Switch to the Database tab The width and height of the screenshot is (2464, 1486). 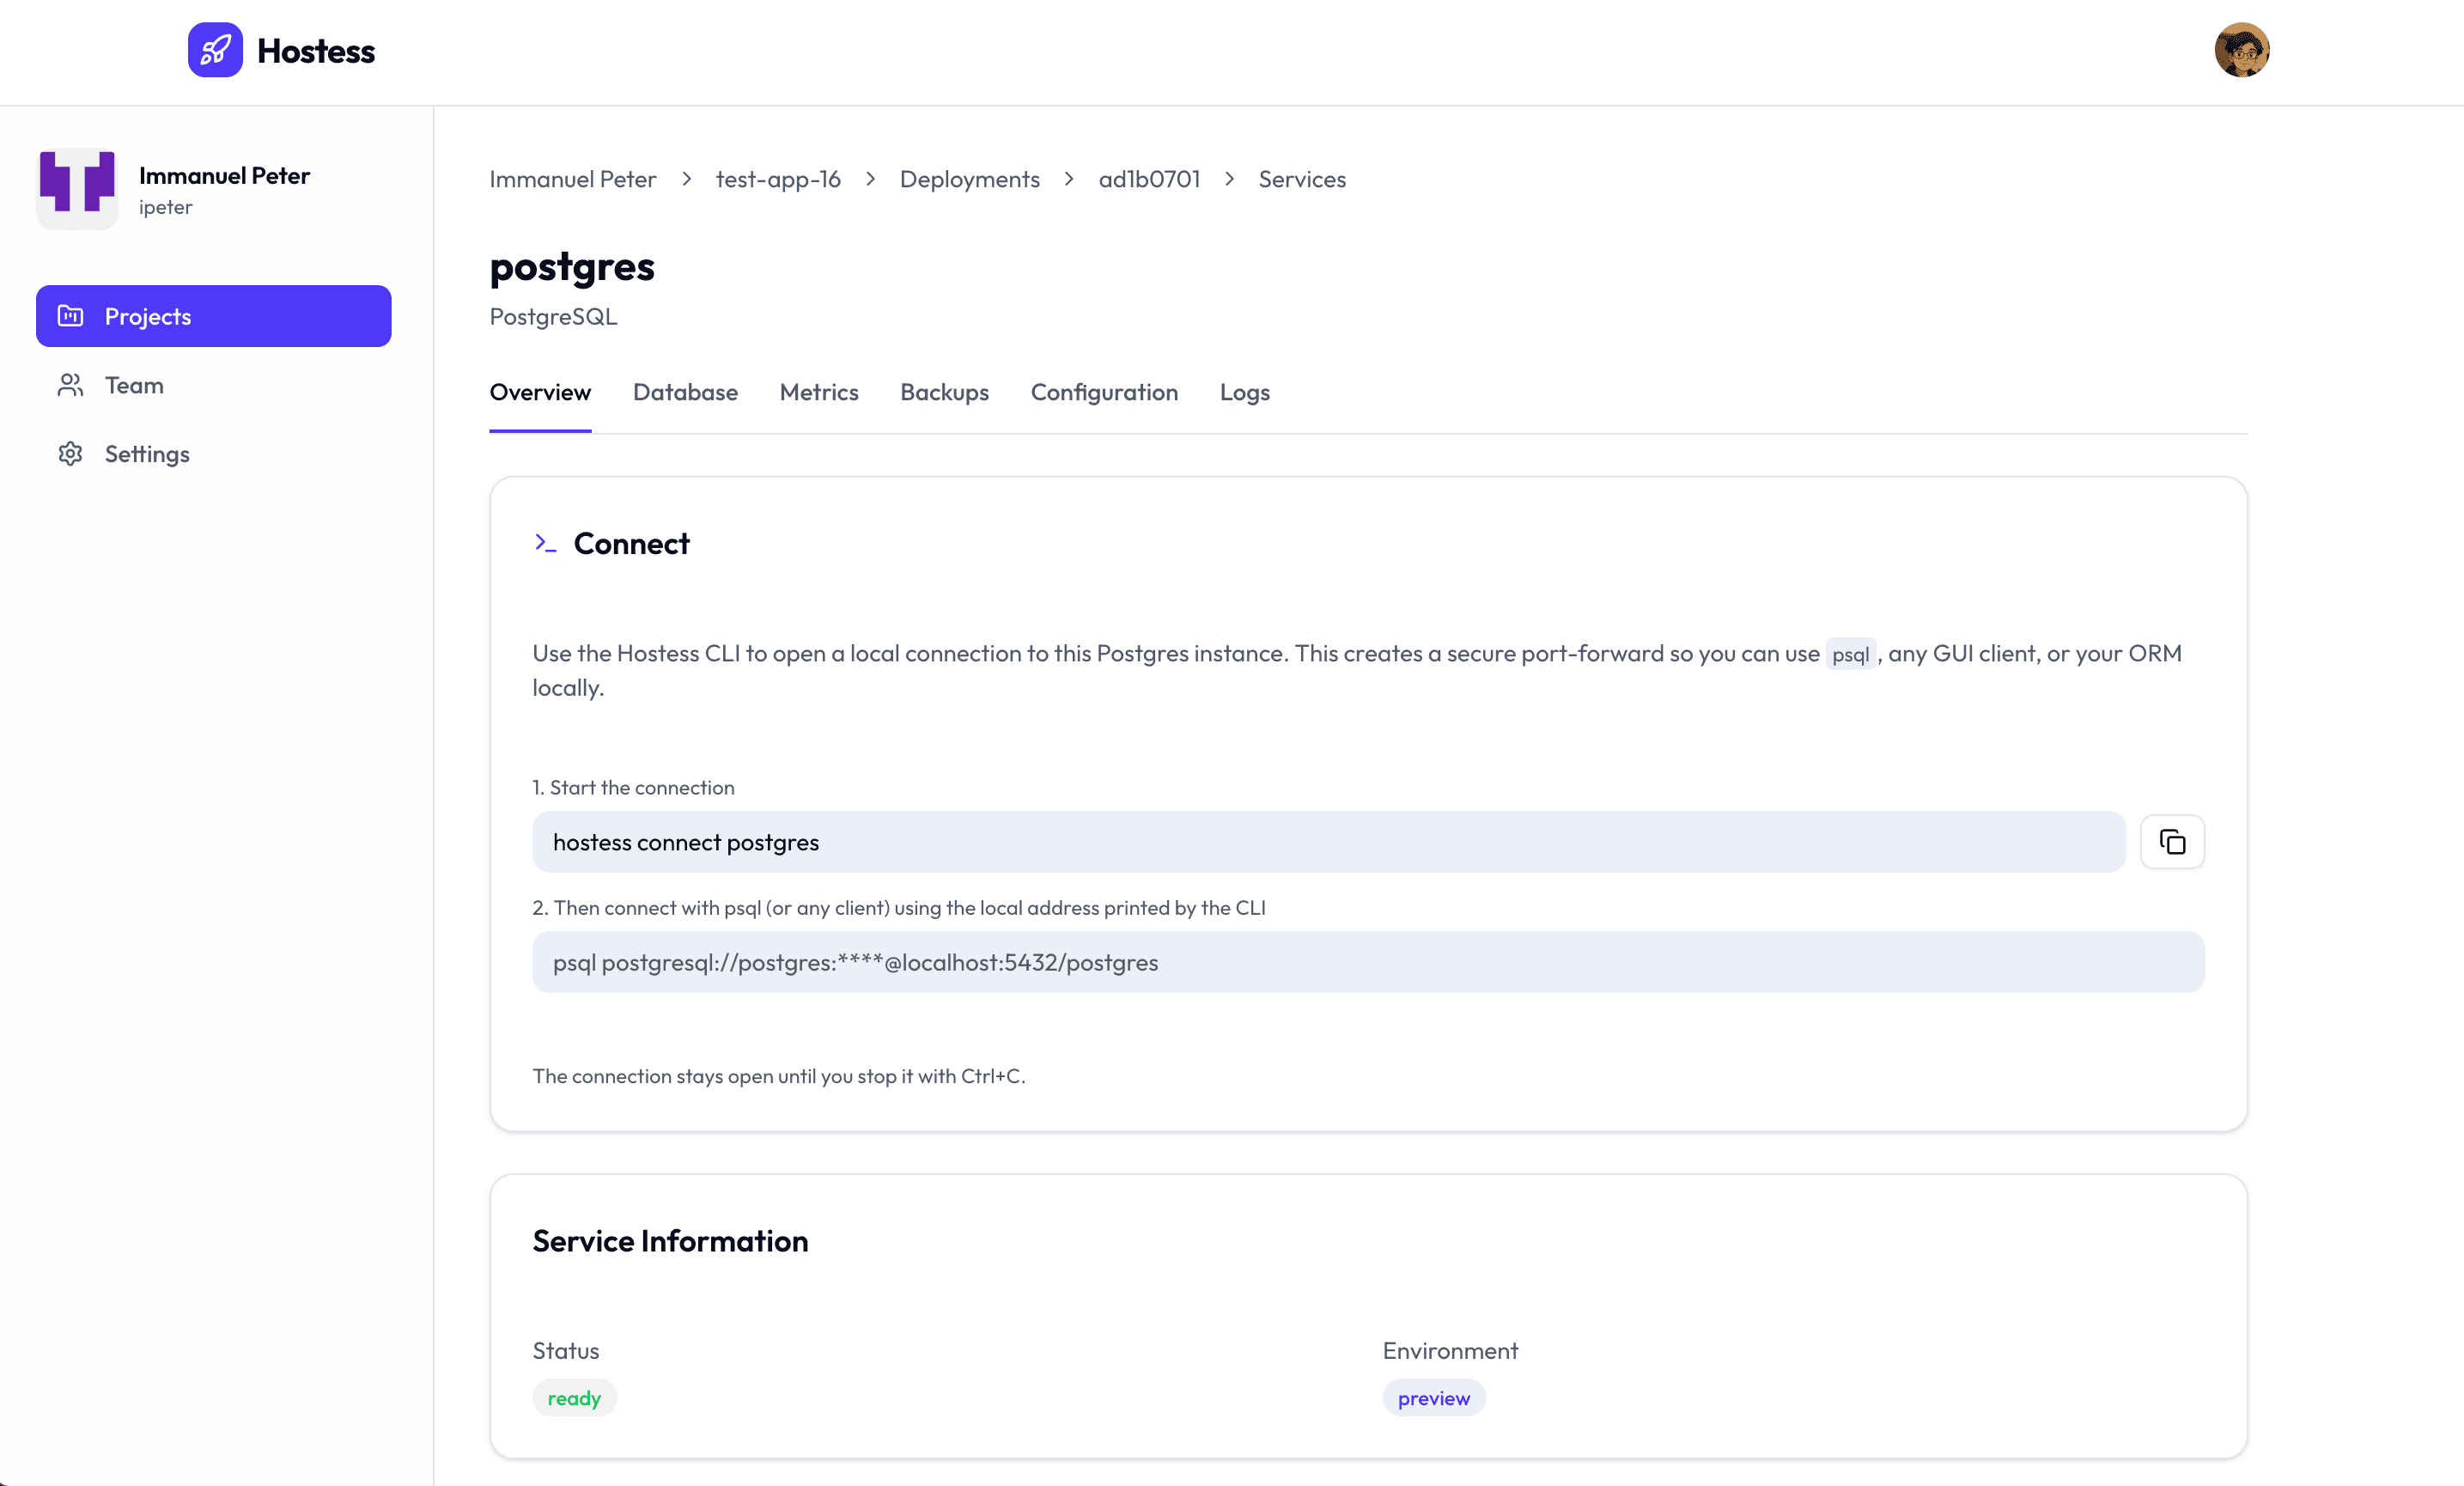click(x=685, y=393)
